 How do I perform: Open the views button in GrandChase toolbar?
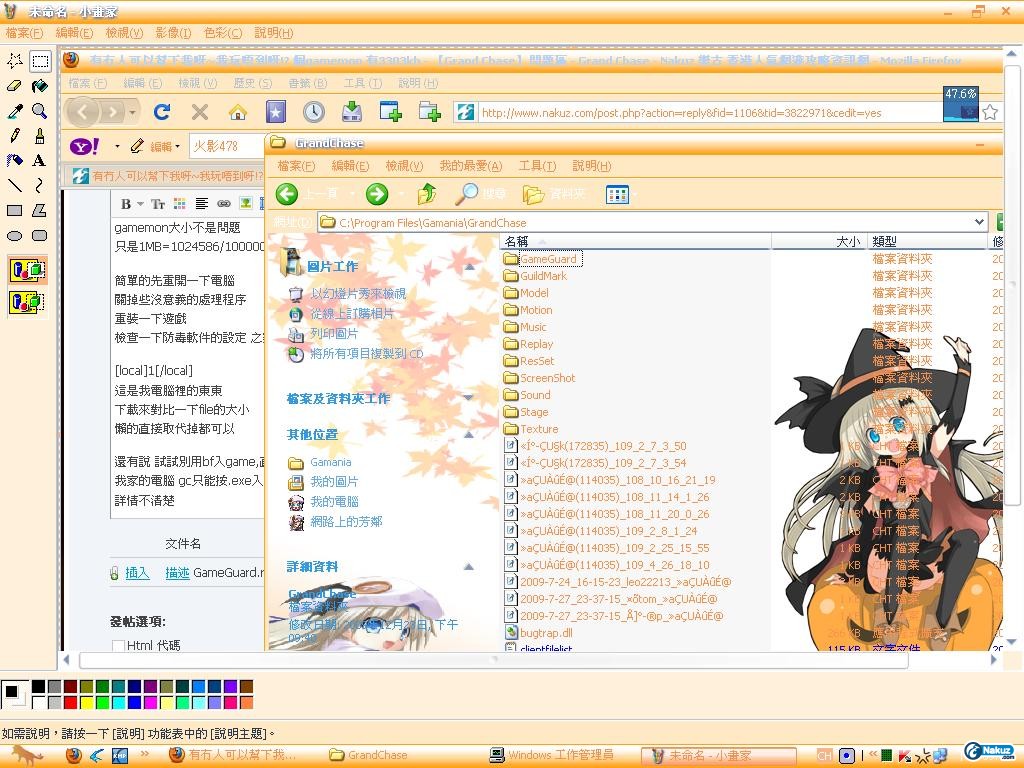(x=616, y=194)
